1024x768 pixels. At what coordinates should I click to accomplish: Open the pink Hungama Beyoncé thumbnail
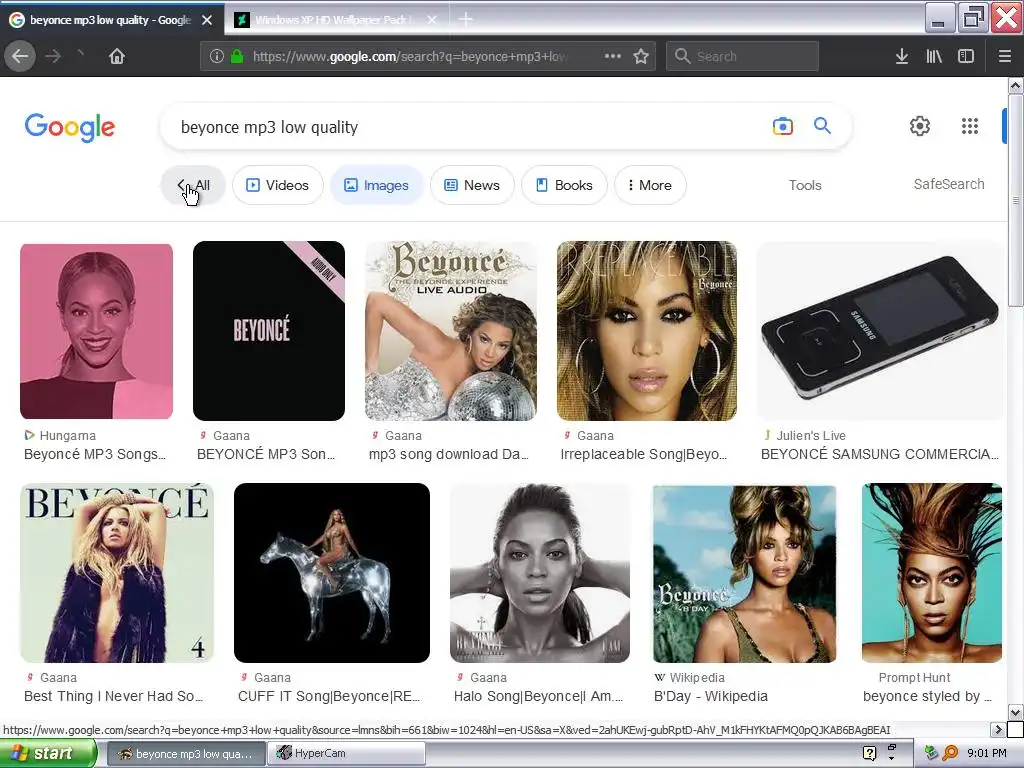coord(97,331)
